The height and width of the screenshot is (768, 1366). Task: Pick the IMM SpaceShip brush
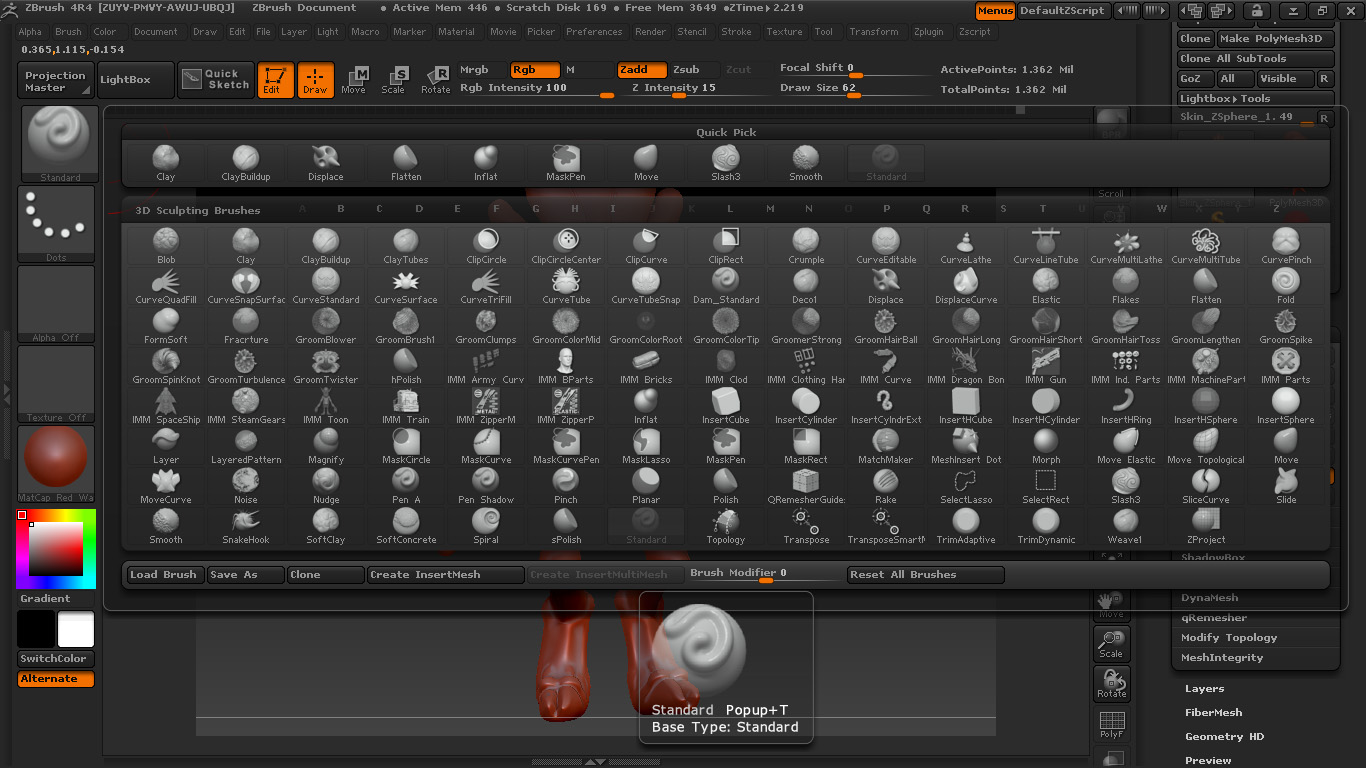pos(166,406)
